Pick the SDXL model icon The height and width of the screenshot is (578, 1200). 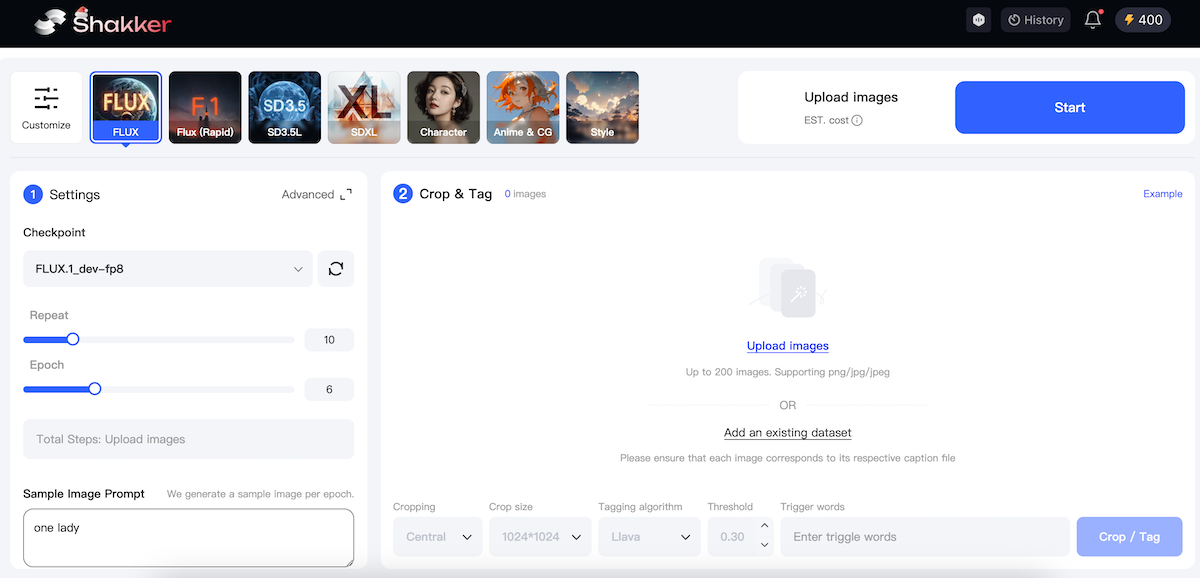(363, 106)
